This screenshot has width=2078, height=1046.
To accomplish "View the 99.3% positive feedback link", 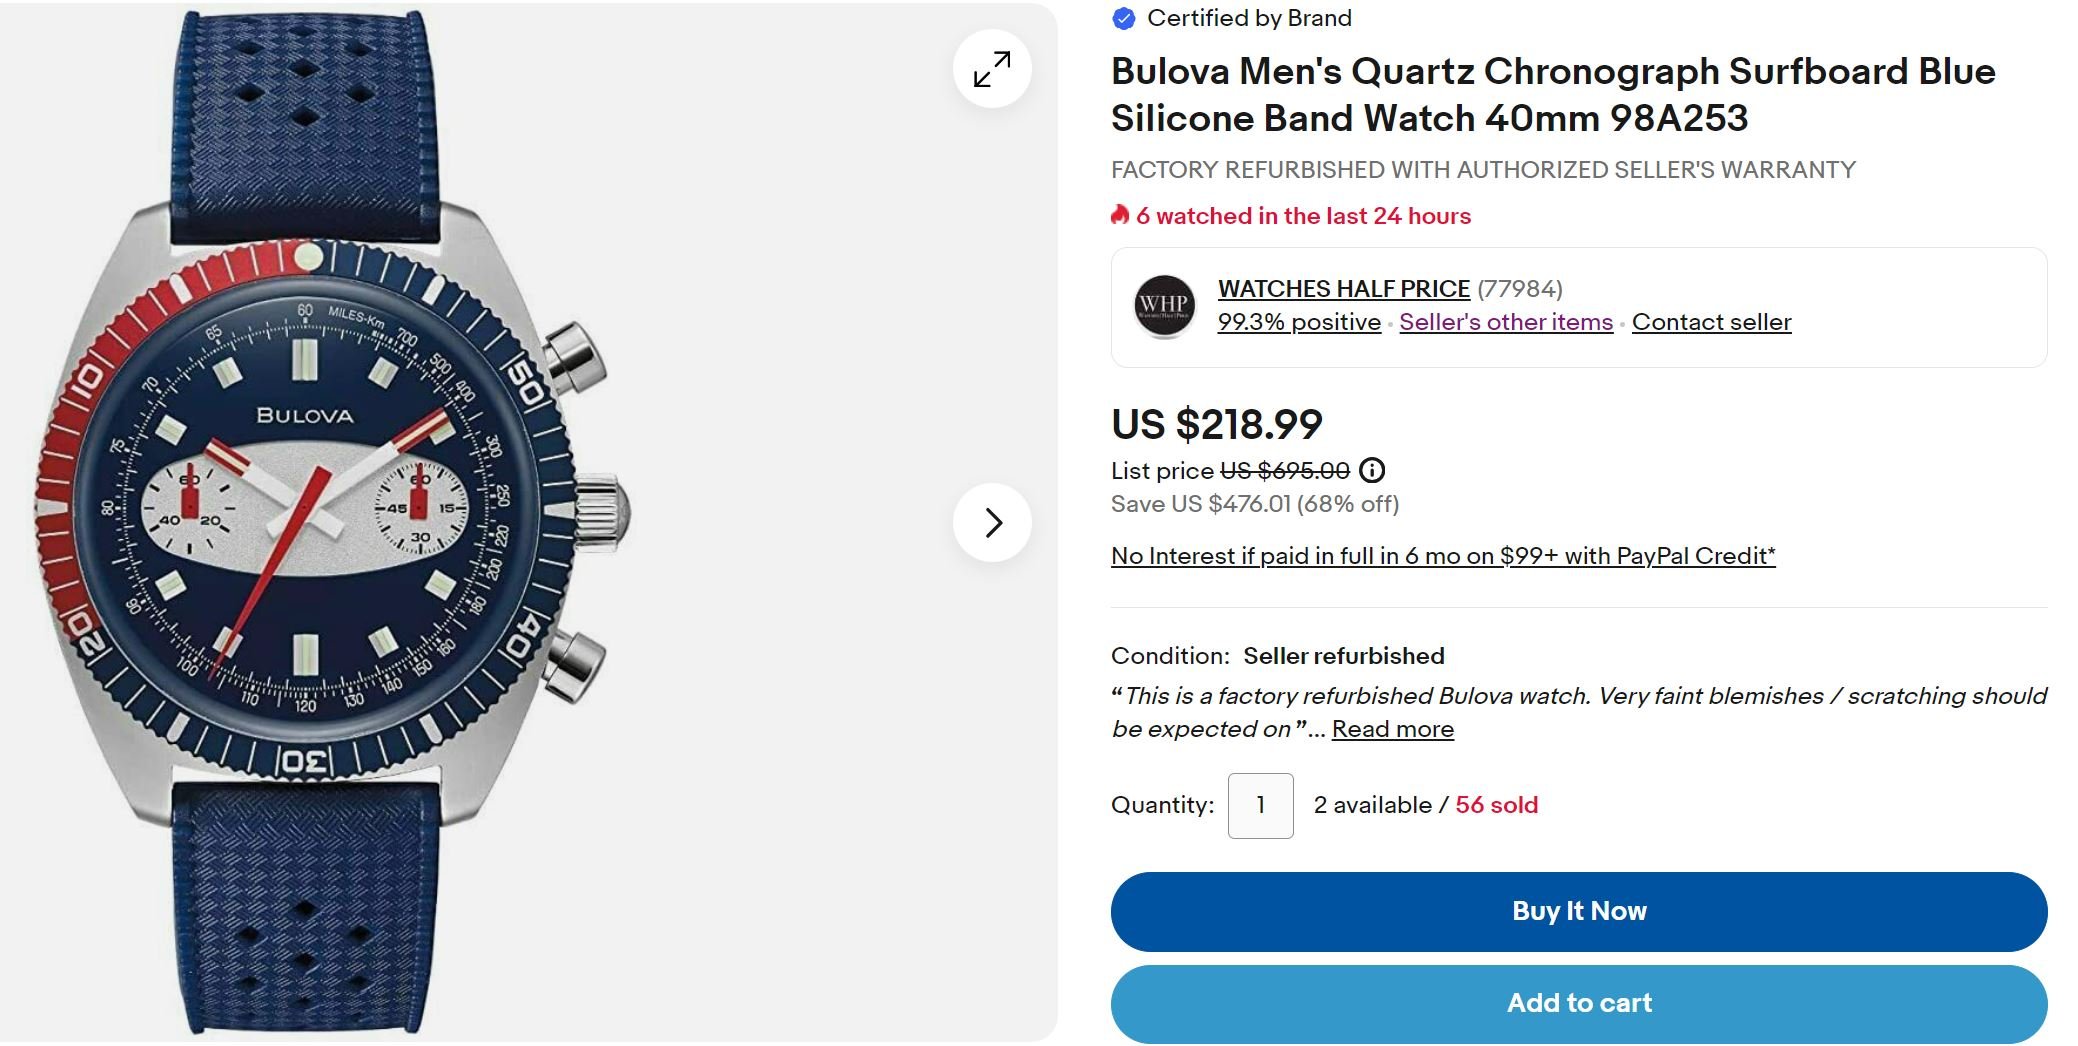I will pyautogui.click(x=1298, y=322).
